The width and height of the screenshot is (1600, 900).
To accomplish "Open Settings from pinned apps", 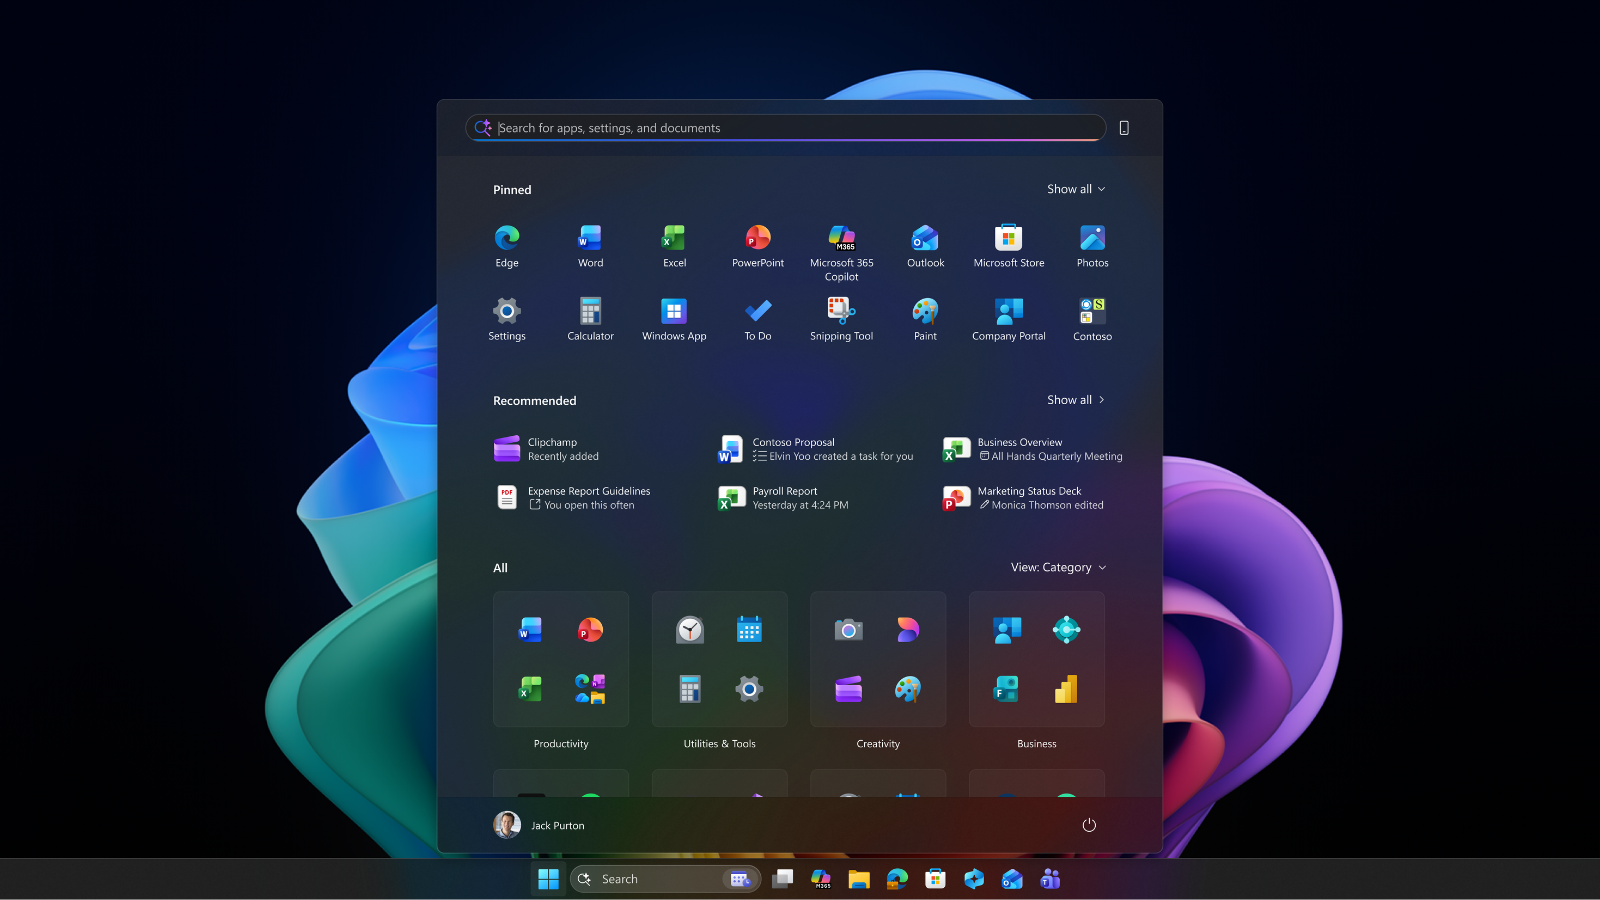I will (x=507, y=320).
